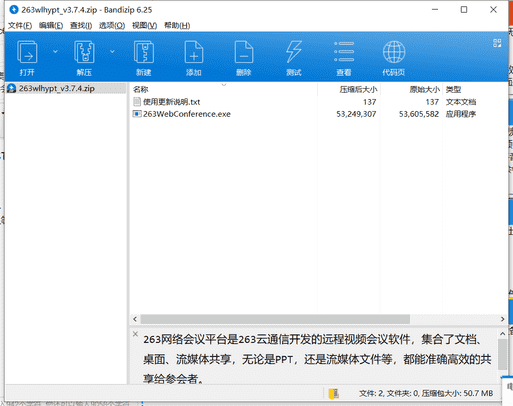Click the New archive (新建) icon
Screen dimensions: 513x406
[144, 52]
